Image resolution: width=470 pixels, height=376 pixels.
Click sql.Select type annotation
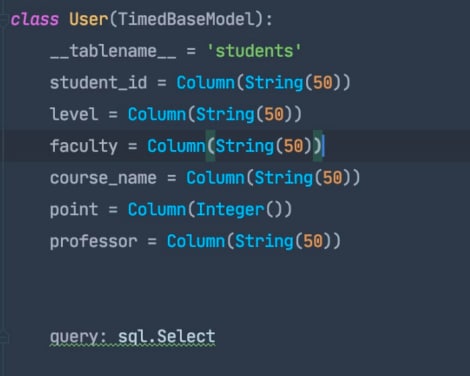click(x=167, y=336)
